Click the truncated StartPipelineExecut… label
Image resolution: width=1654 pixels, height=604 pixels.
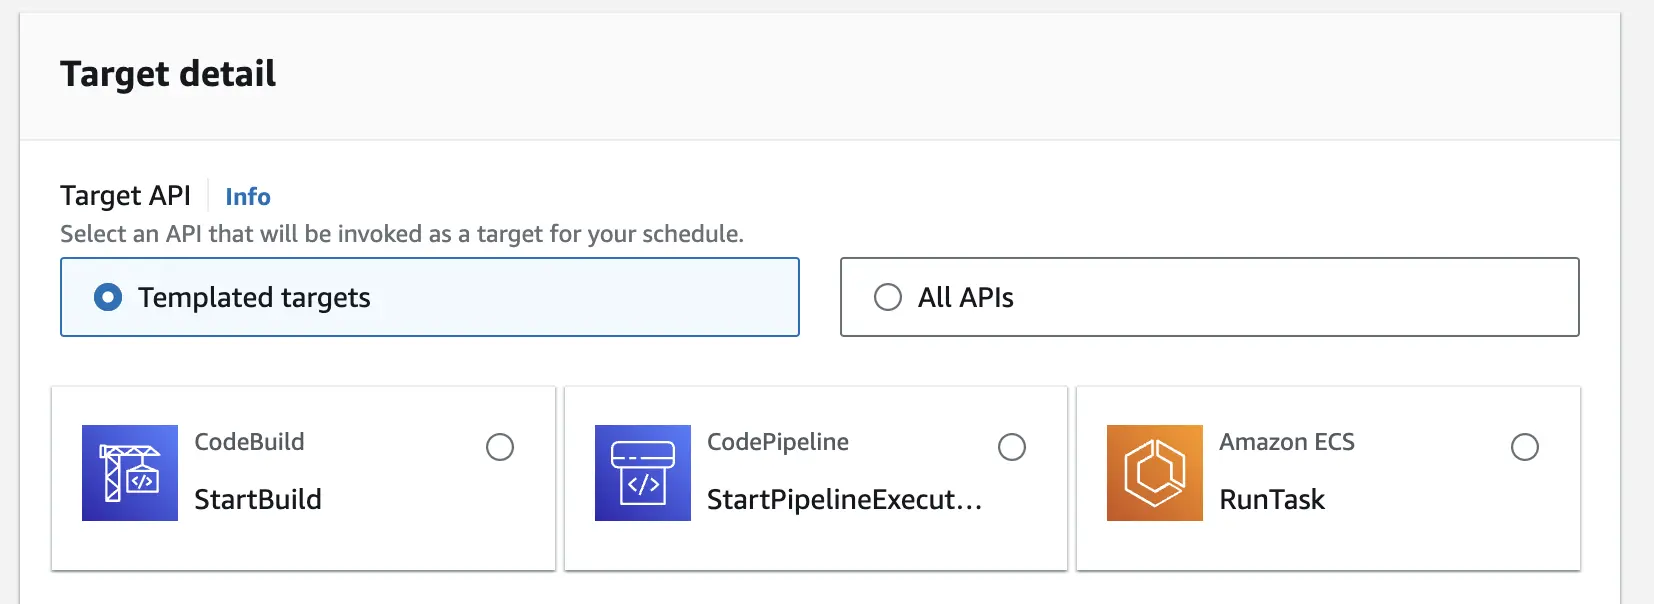[844, 499]
